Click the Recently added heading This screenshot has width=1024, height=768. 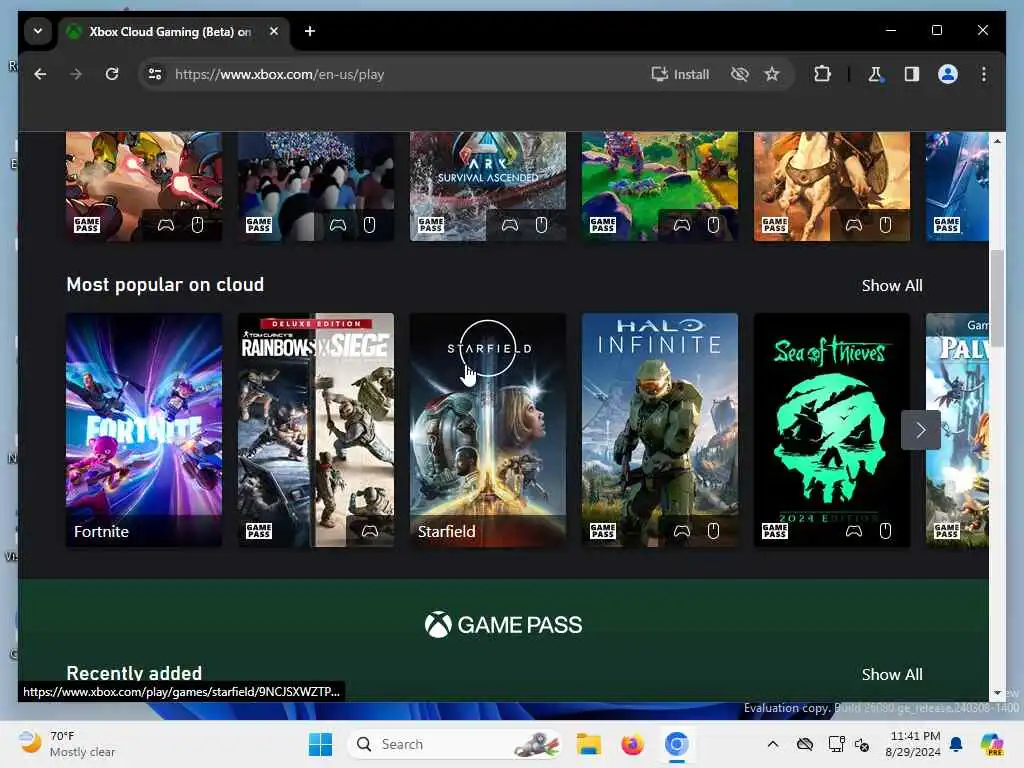(134, 673)
